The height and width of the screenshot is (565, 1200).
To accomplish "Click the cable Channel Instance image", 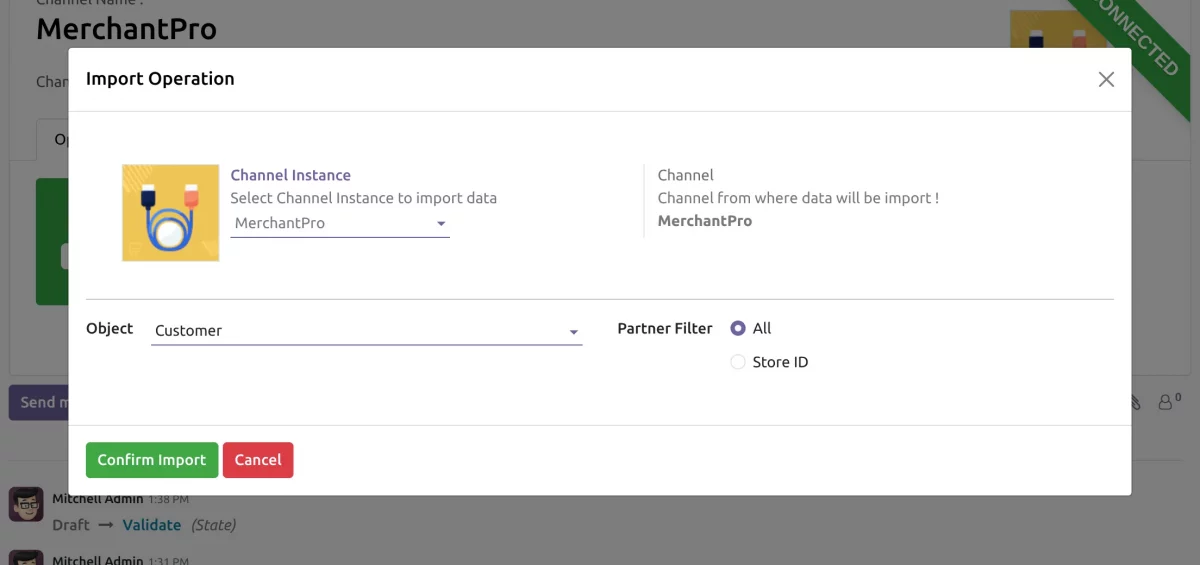I will pos(171,213).
